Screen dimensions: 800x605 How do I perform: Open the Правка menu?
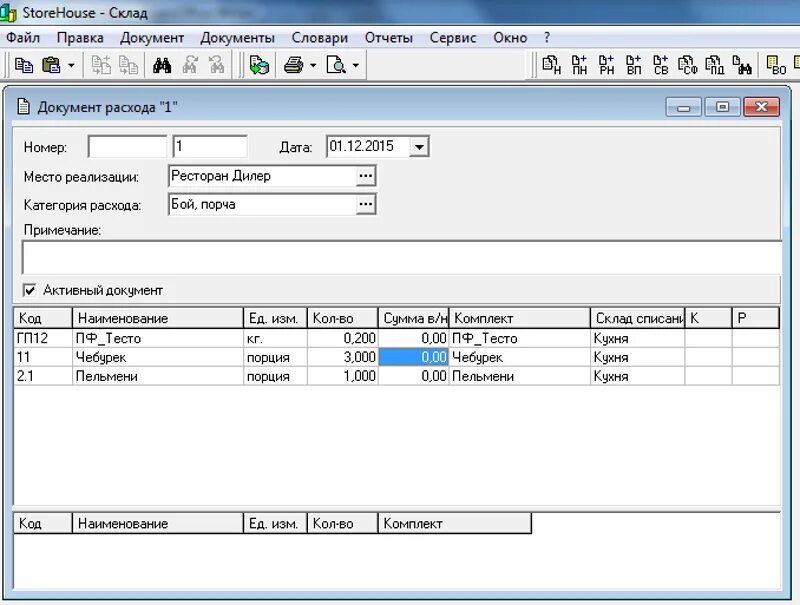coord(80,38)
